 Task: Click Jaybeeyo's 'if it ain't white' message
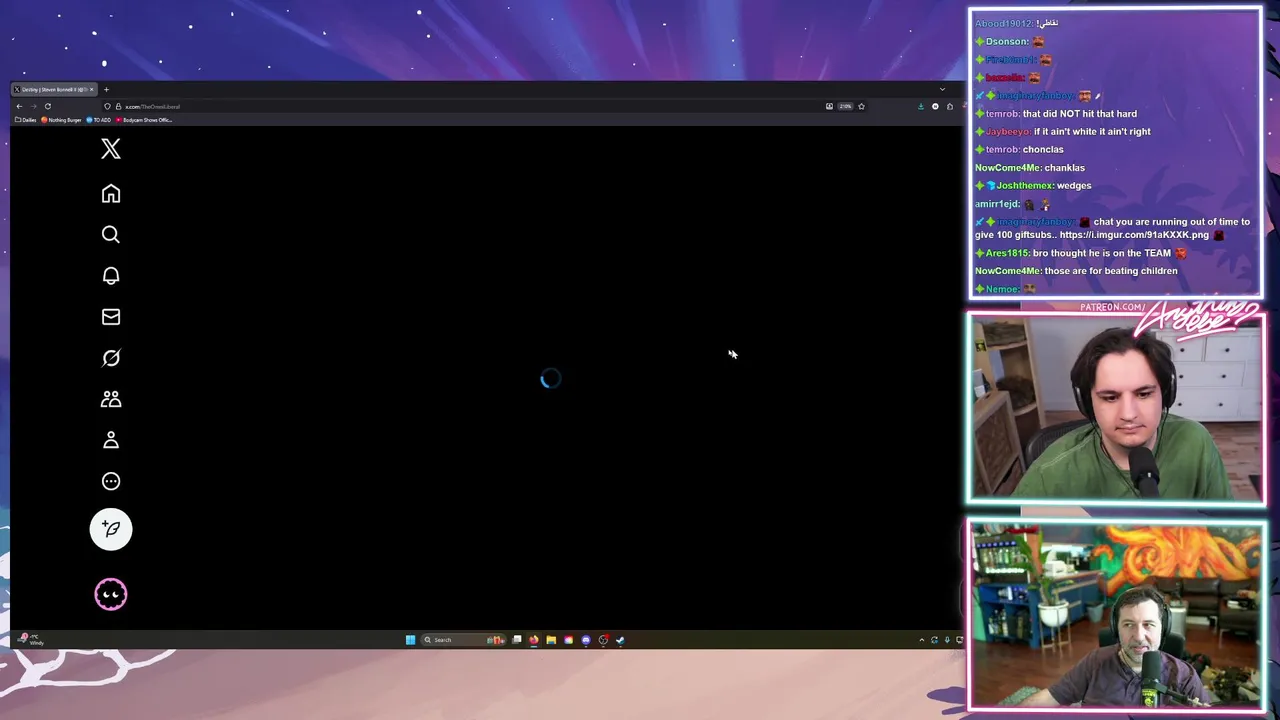(x=1092, y=131)
